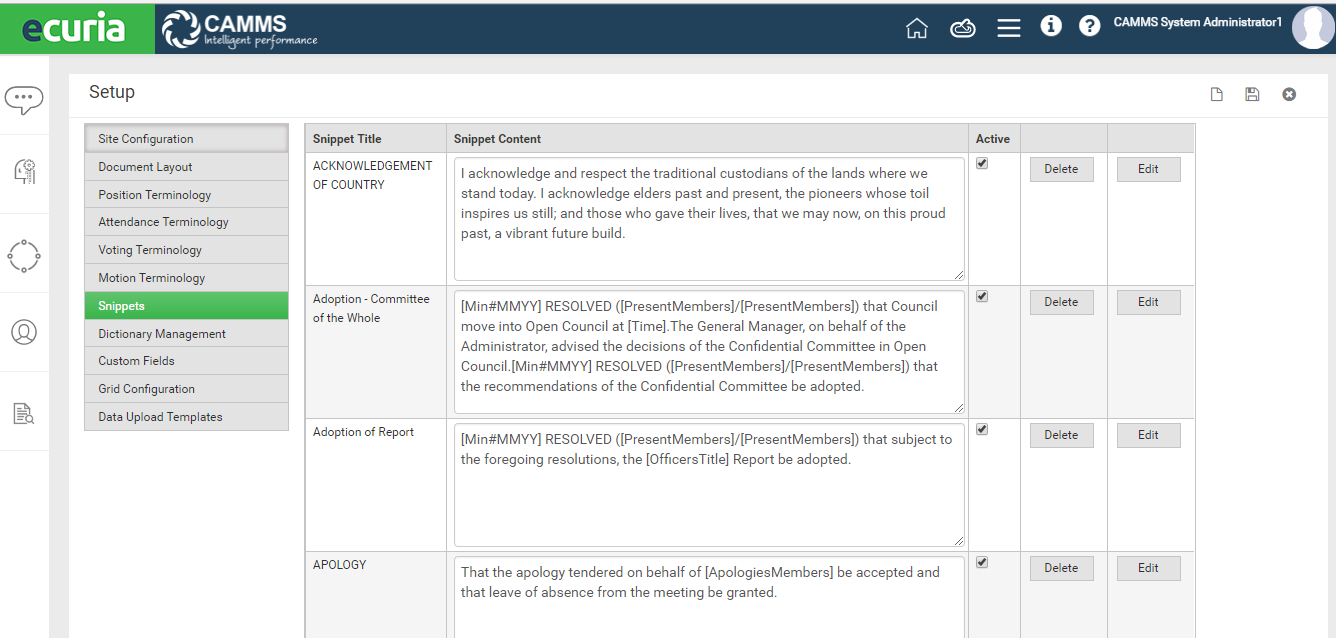
Task: Edit the Adoption of Report snippet
Action: [1148, 435]
